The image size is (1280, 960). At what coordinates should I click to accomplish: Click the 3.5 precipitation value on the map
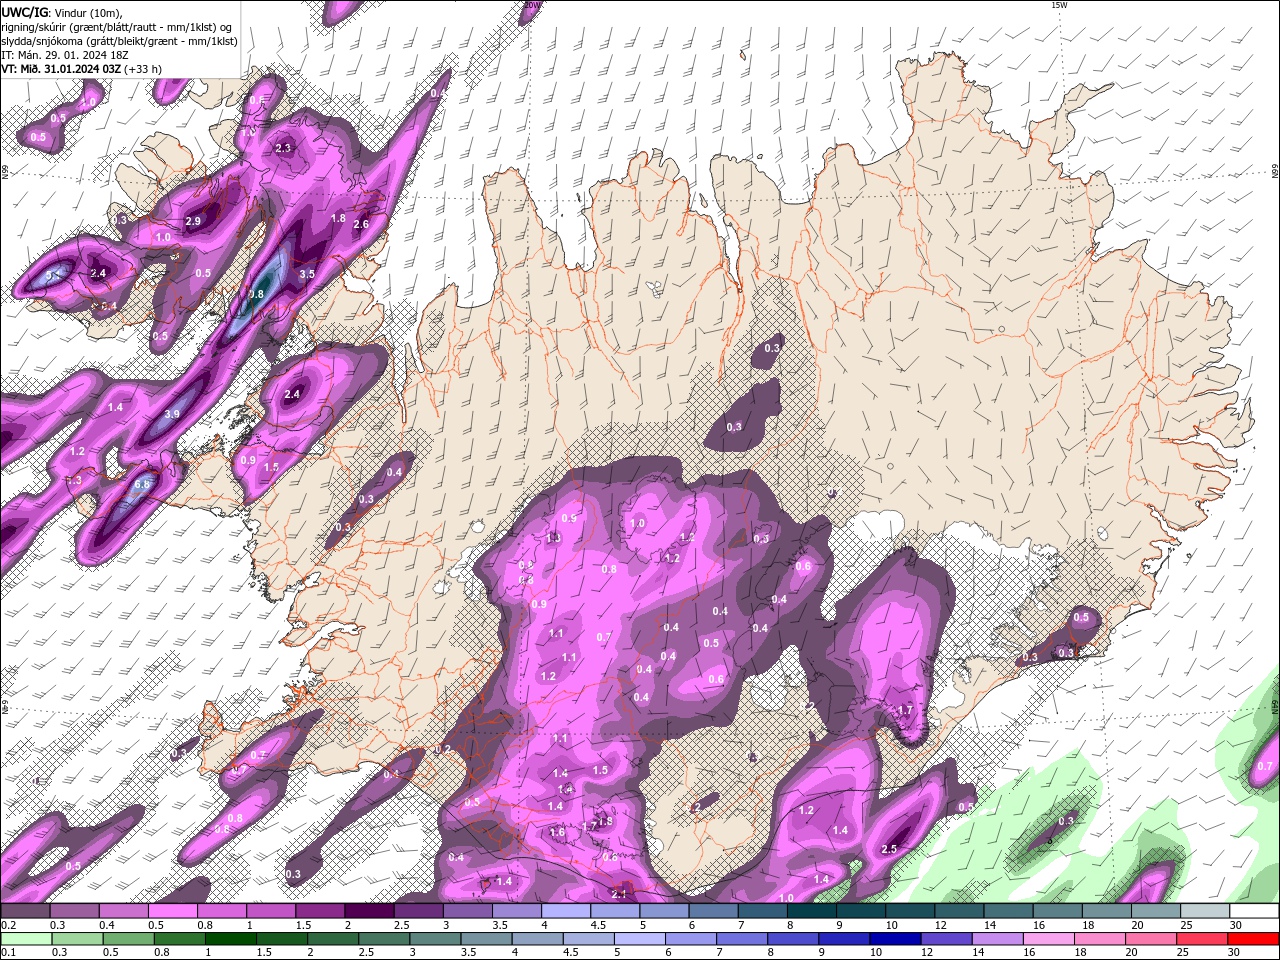pyautogui.click(x=307, y=274)
